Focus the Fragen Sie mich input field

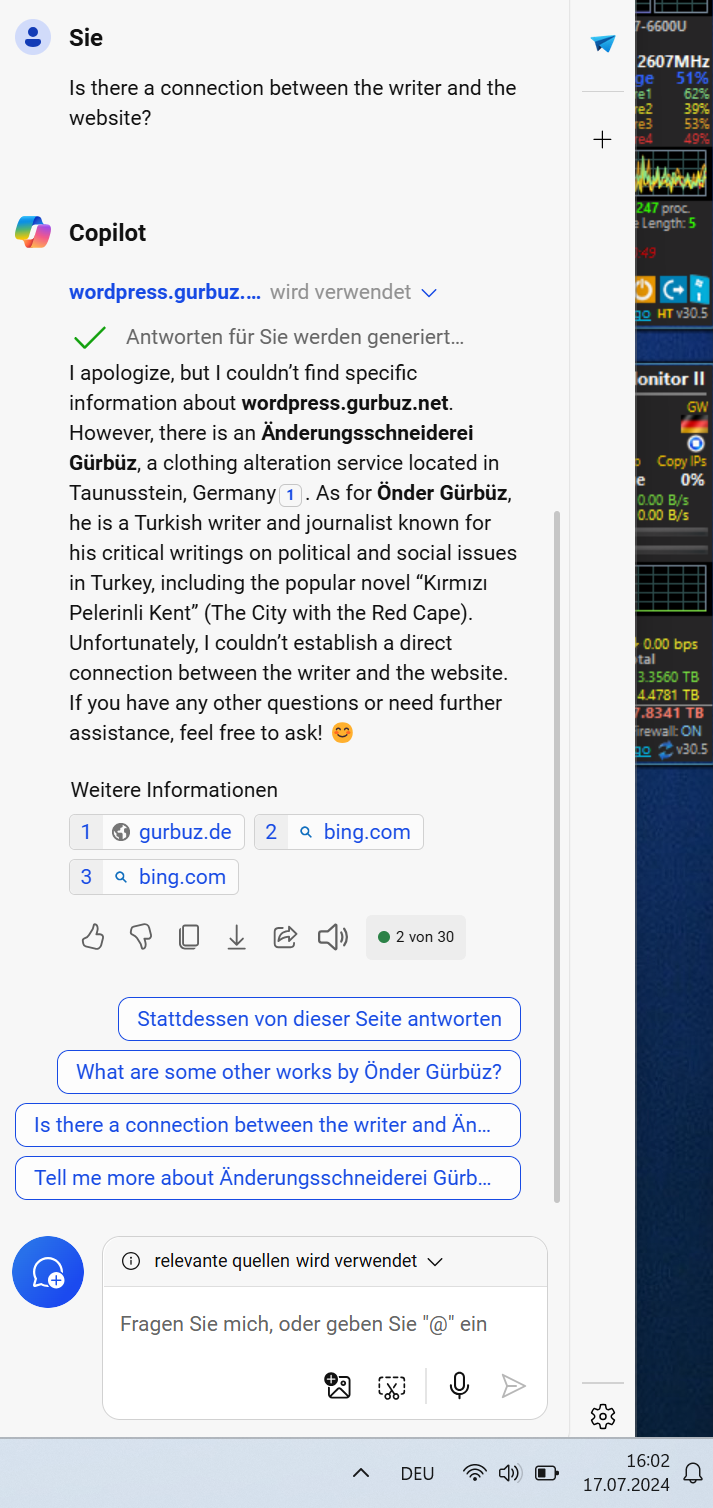click(x=303, y=1324)
